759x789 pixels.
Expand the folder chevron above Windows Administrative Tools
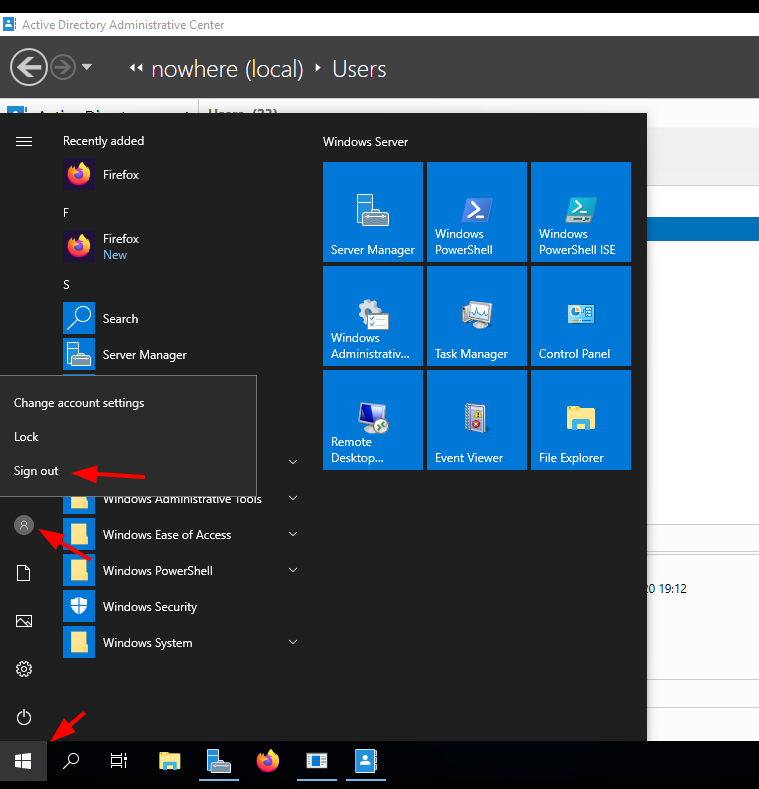point(293,462)
